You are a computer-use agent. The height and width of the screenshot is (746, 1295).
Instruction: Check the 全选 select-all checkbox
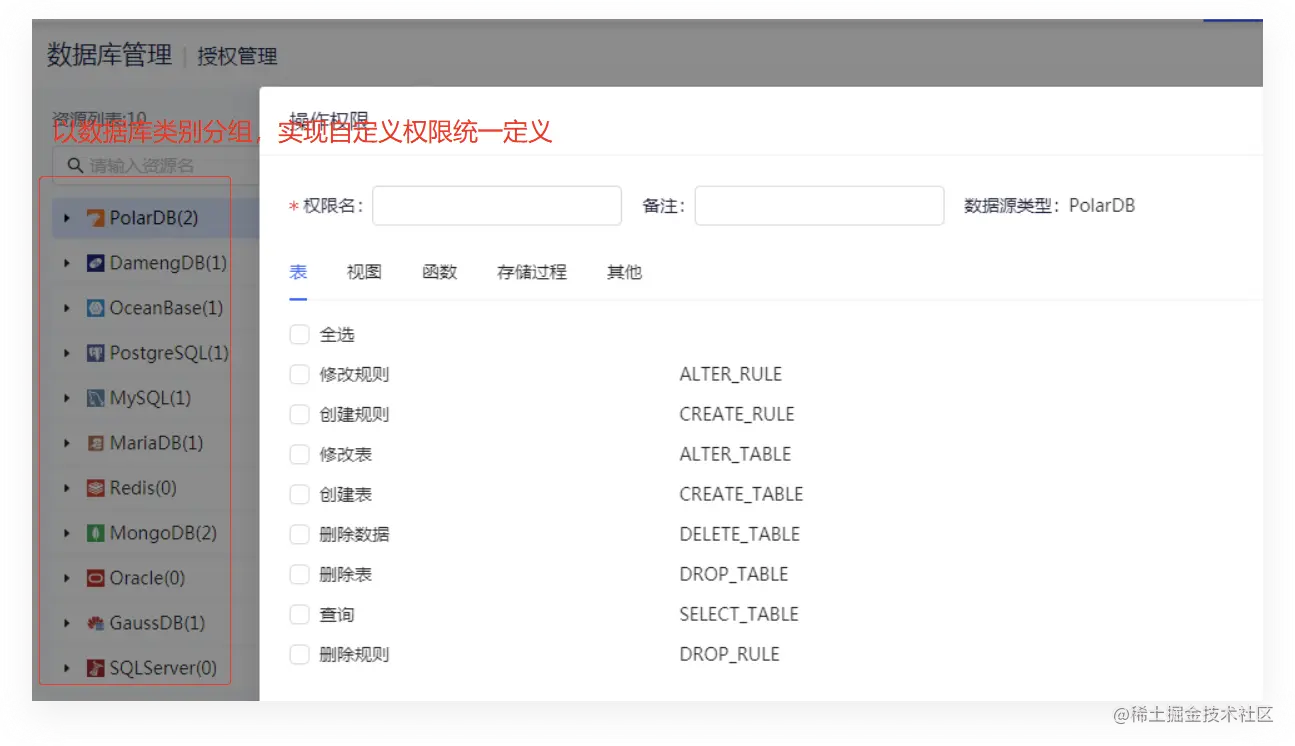[299, 334]
